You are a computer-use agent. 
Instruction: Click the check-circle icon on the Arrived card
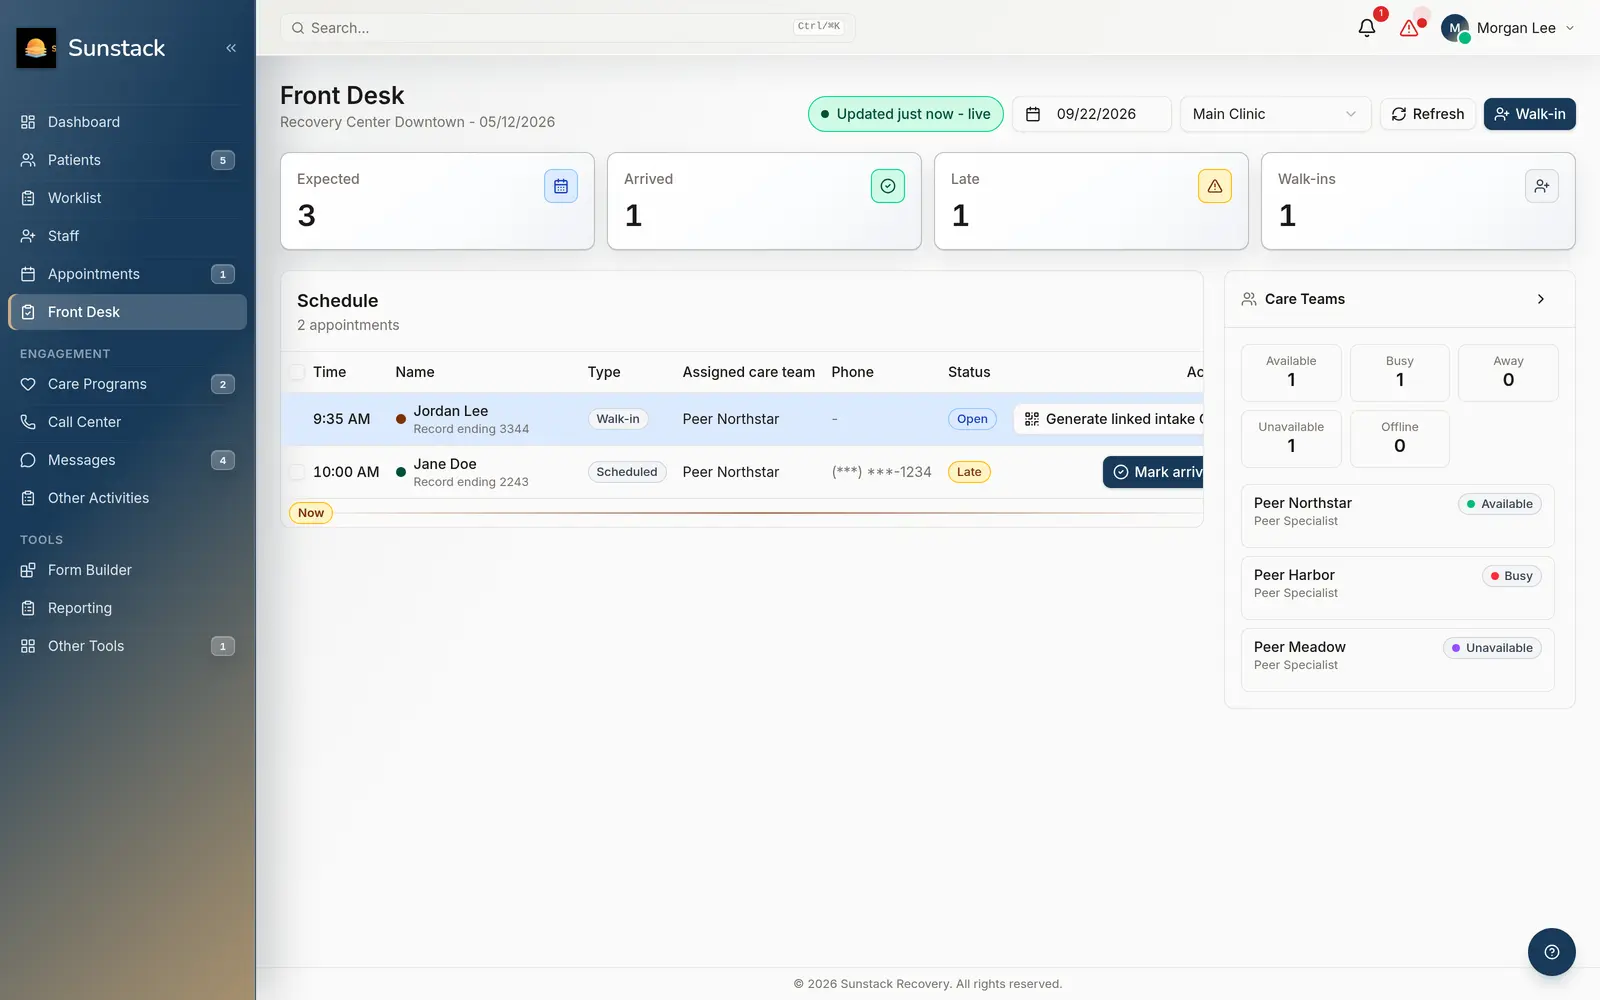point(888,186)
